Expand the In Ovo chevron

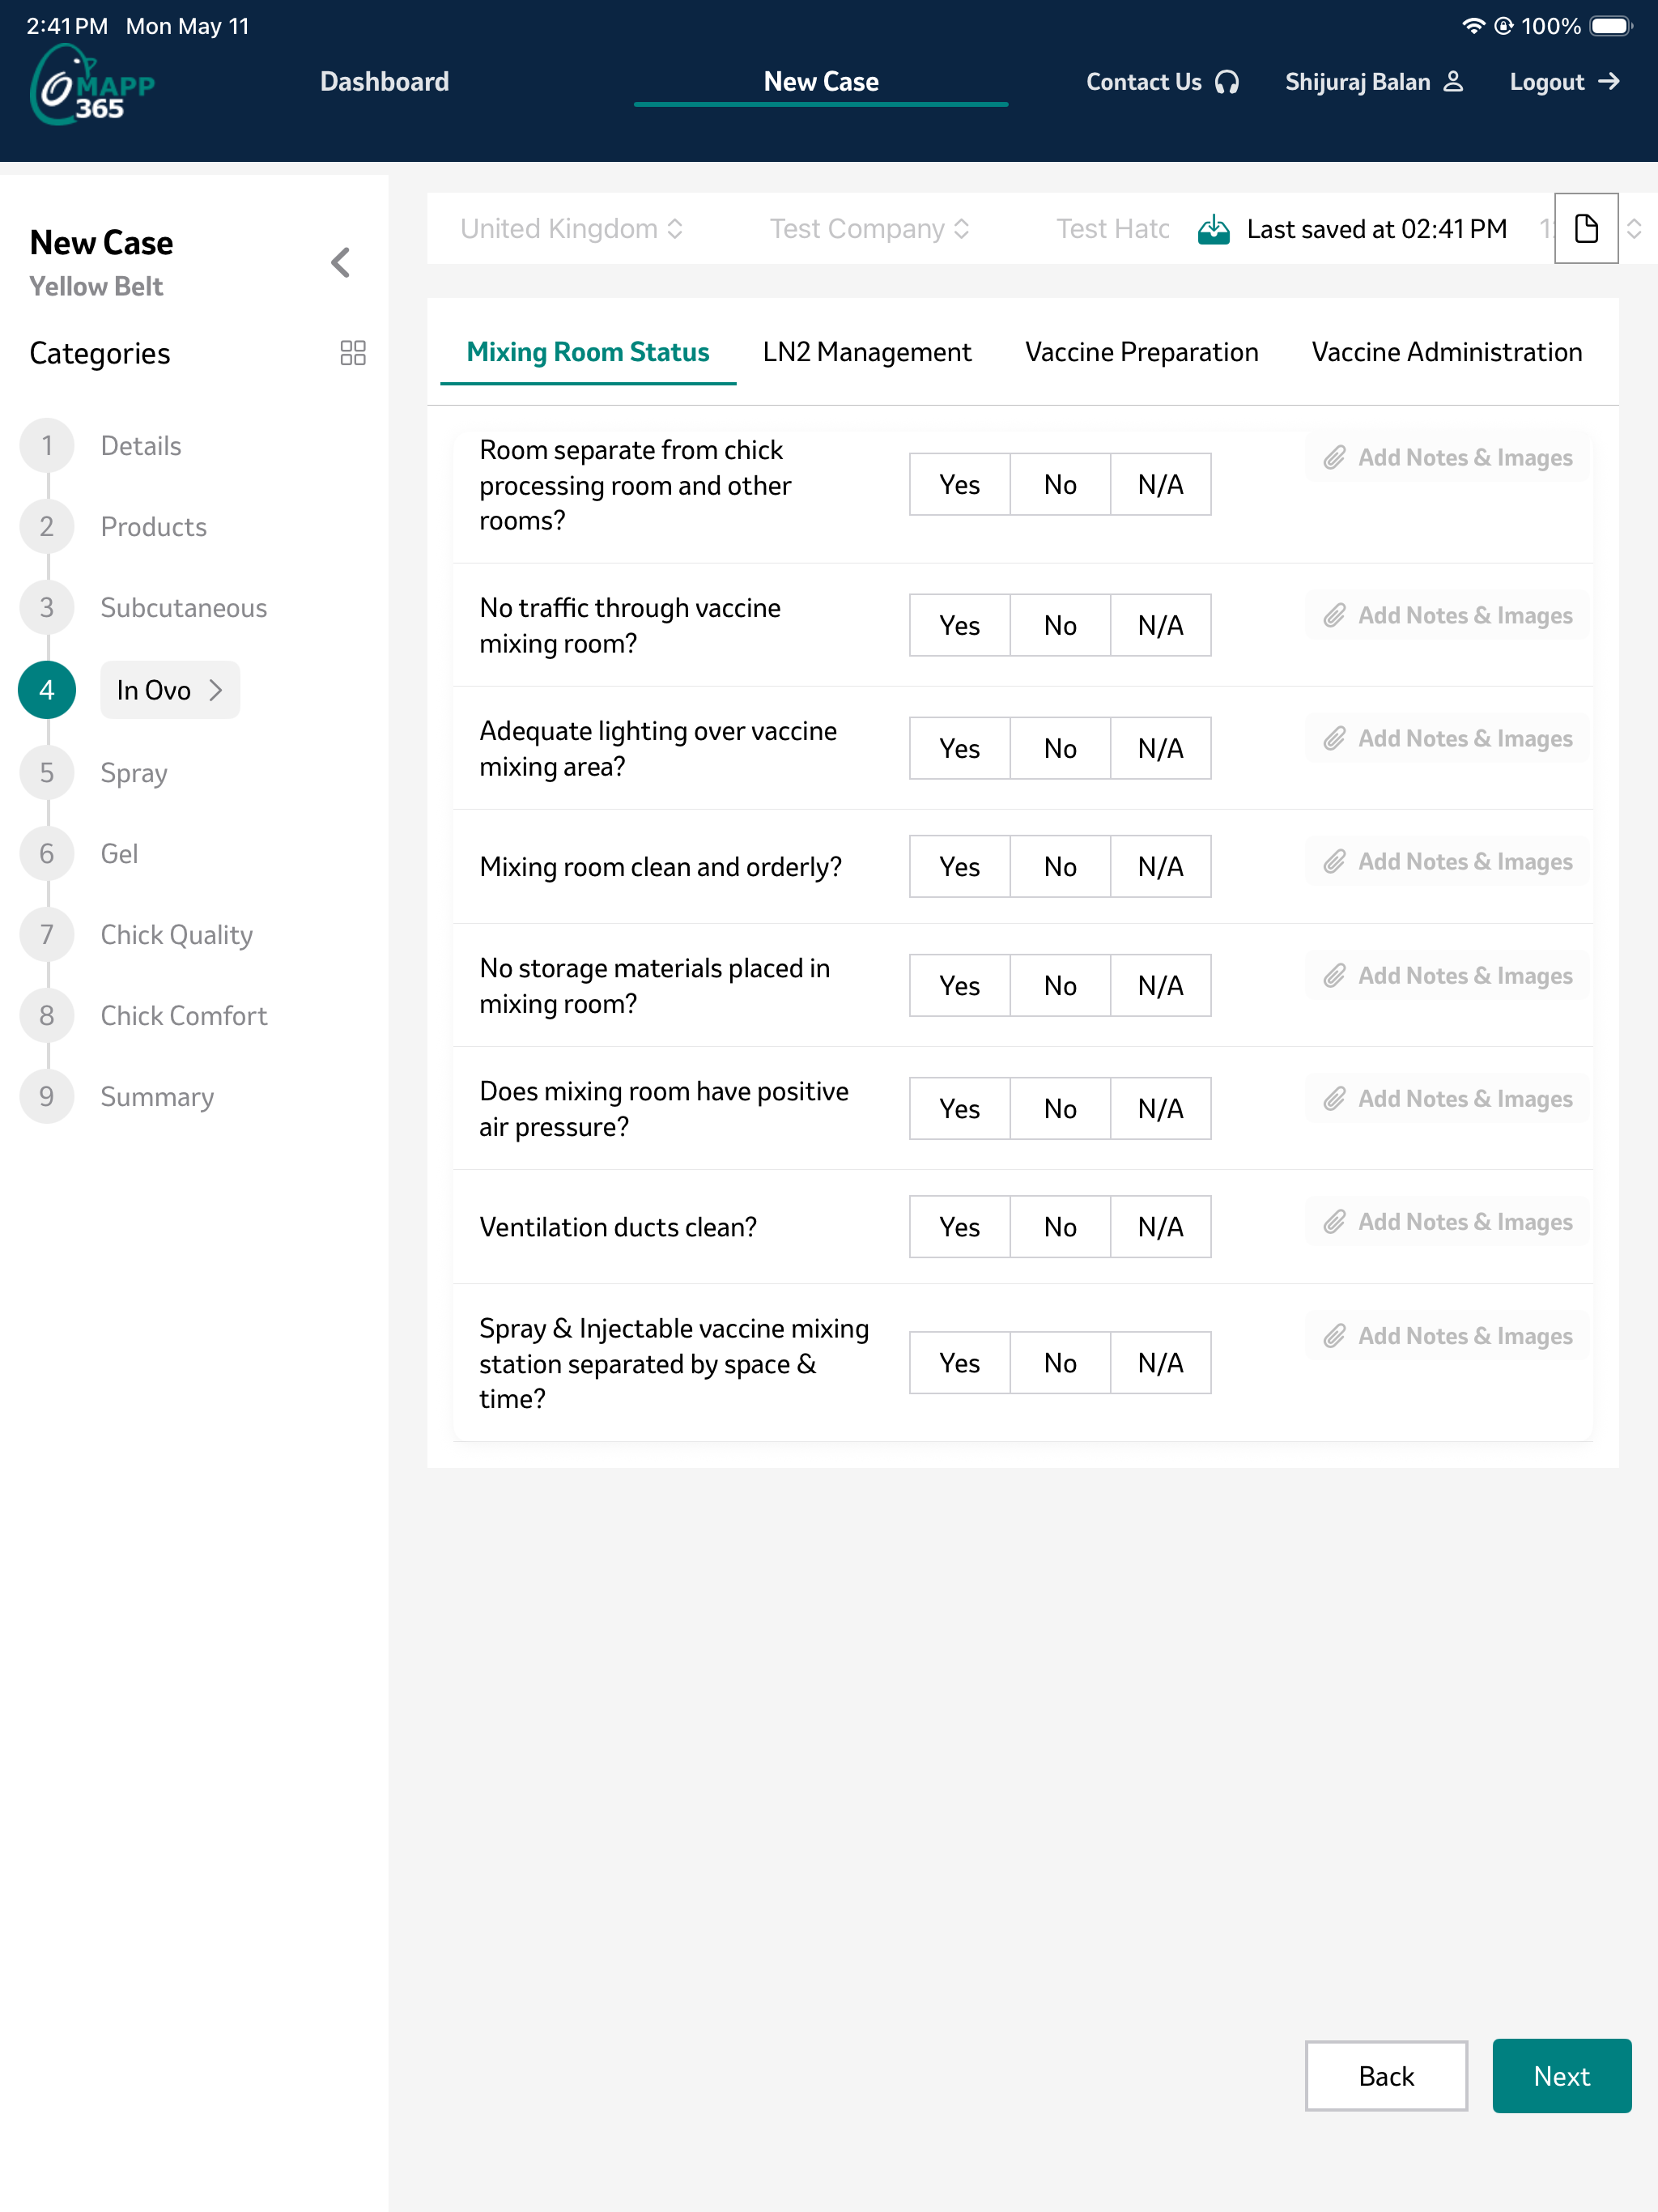coord(215,690)
